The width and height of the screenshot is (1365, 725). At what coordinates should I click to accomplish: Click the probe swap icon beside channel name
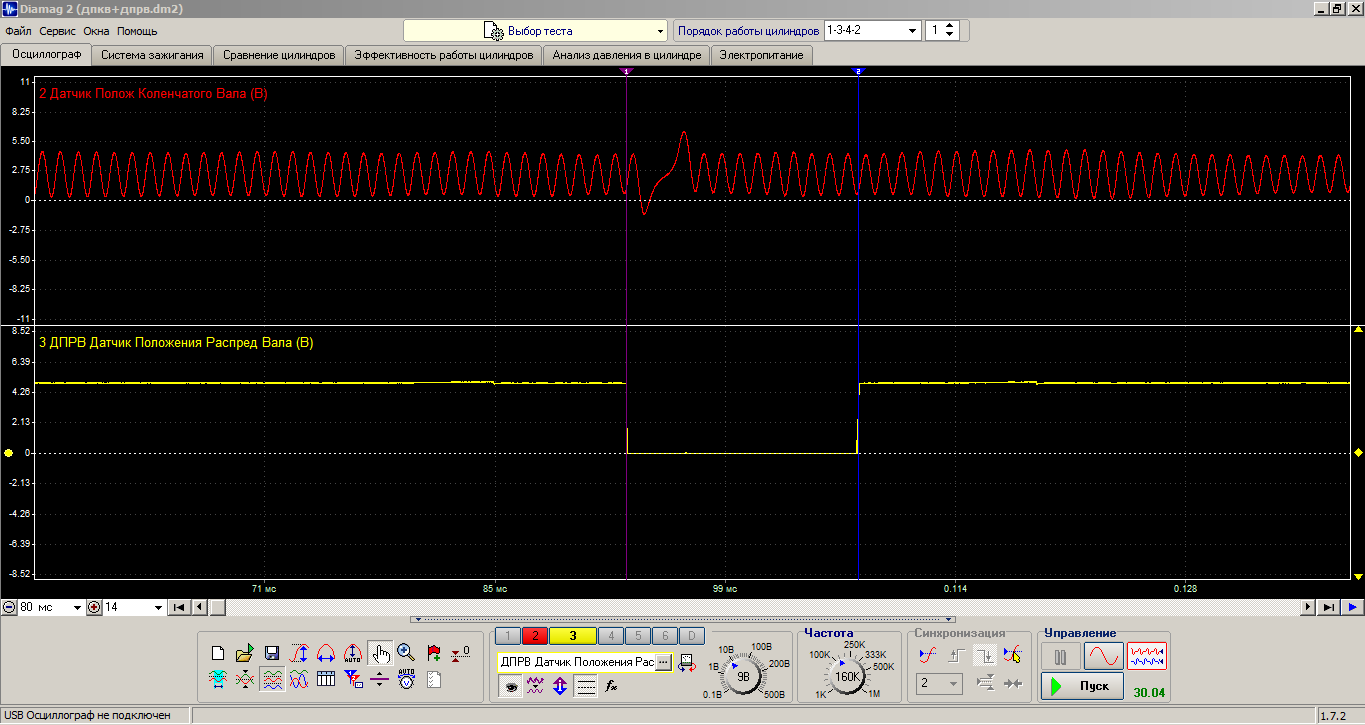687,662
